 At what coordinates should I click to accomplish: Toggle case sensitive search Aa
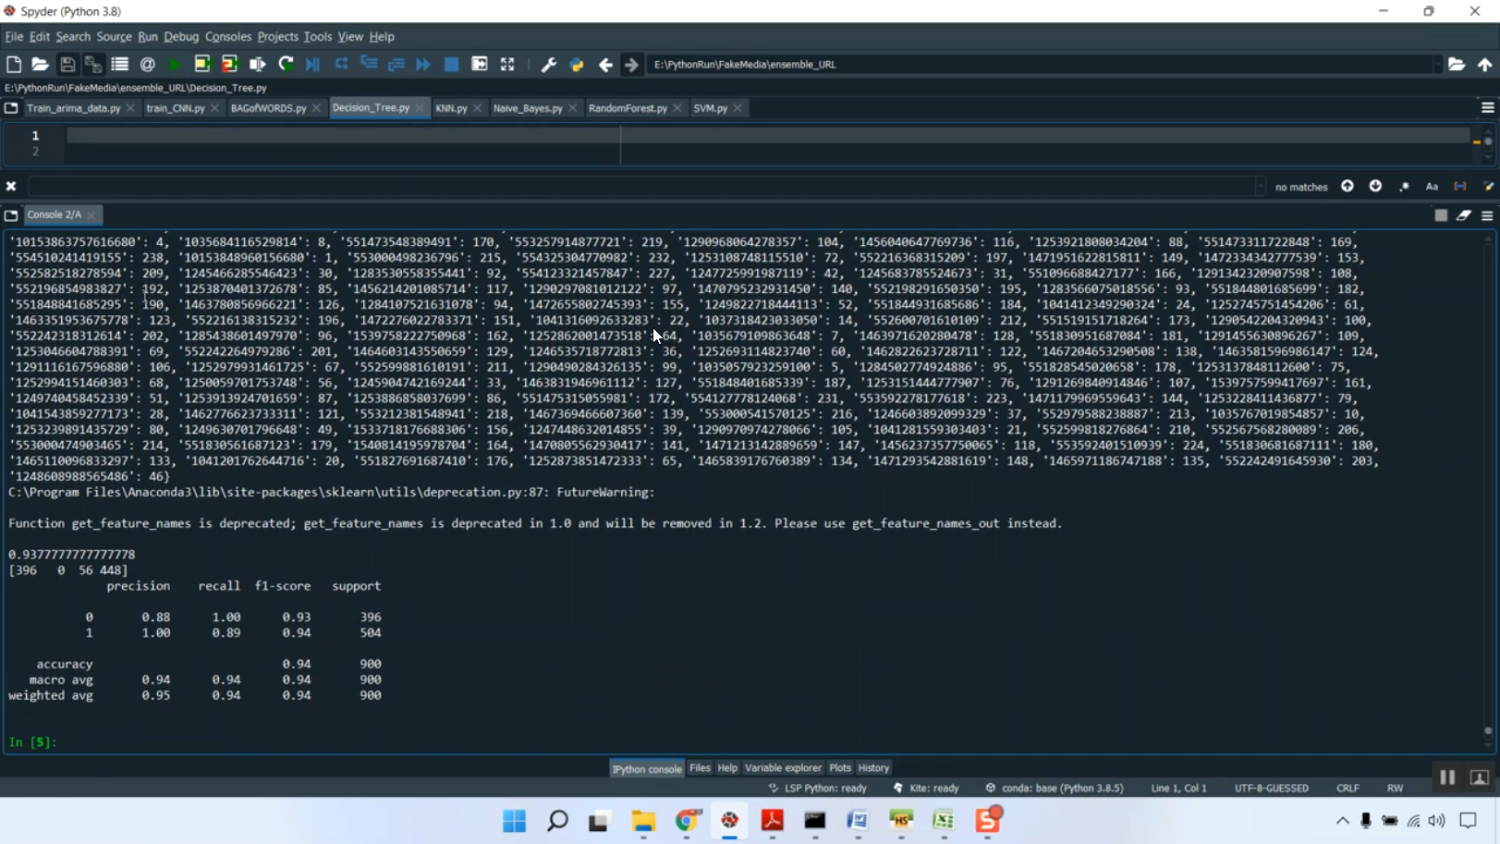pyautogui.click(x=1432, y=186)
